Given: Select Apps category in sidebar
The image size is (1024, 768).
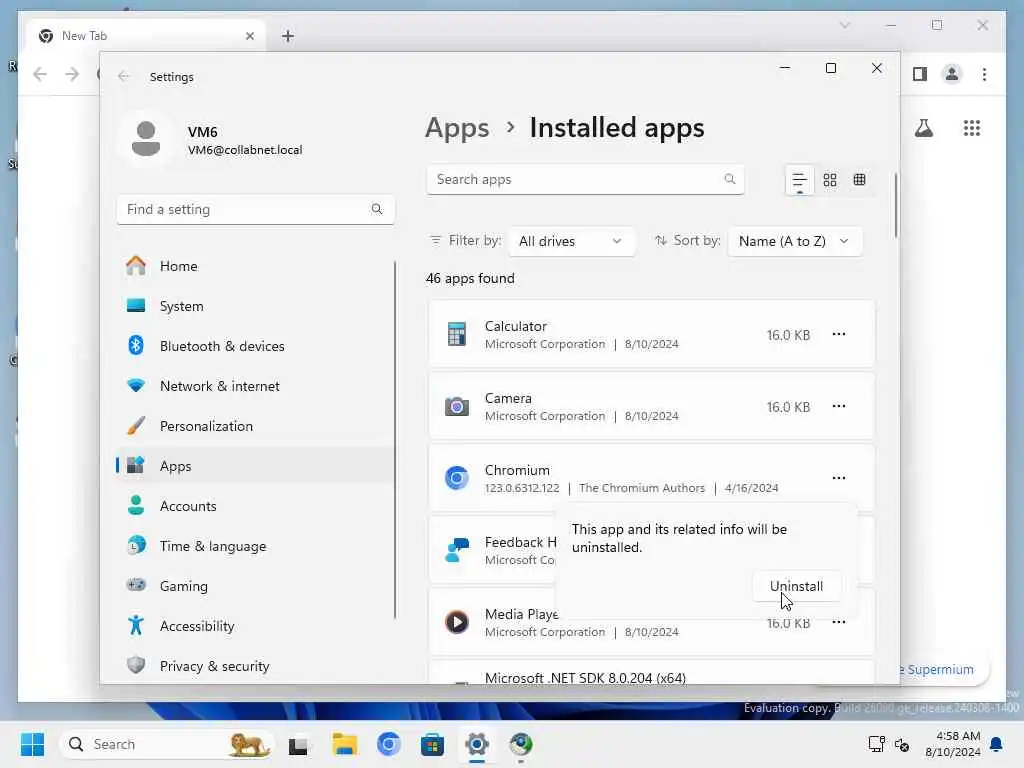Looking at the screenshot, I should 255,466.
